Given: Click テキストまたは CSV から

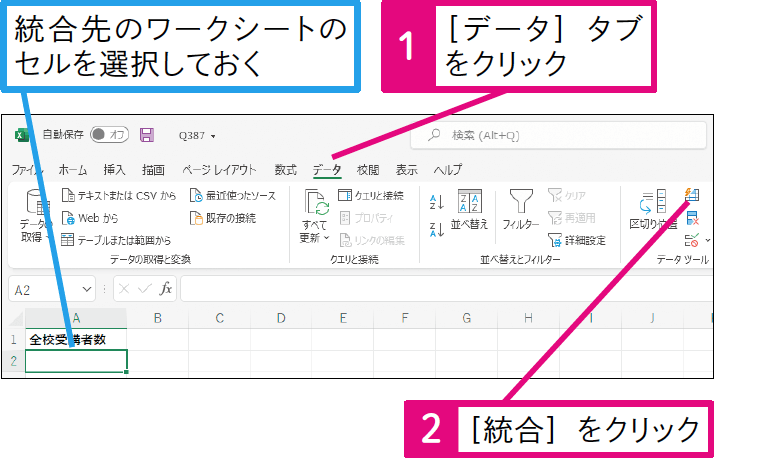Looking at the screenshot, I should pyautogui.click(x=119, y=195).
